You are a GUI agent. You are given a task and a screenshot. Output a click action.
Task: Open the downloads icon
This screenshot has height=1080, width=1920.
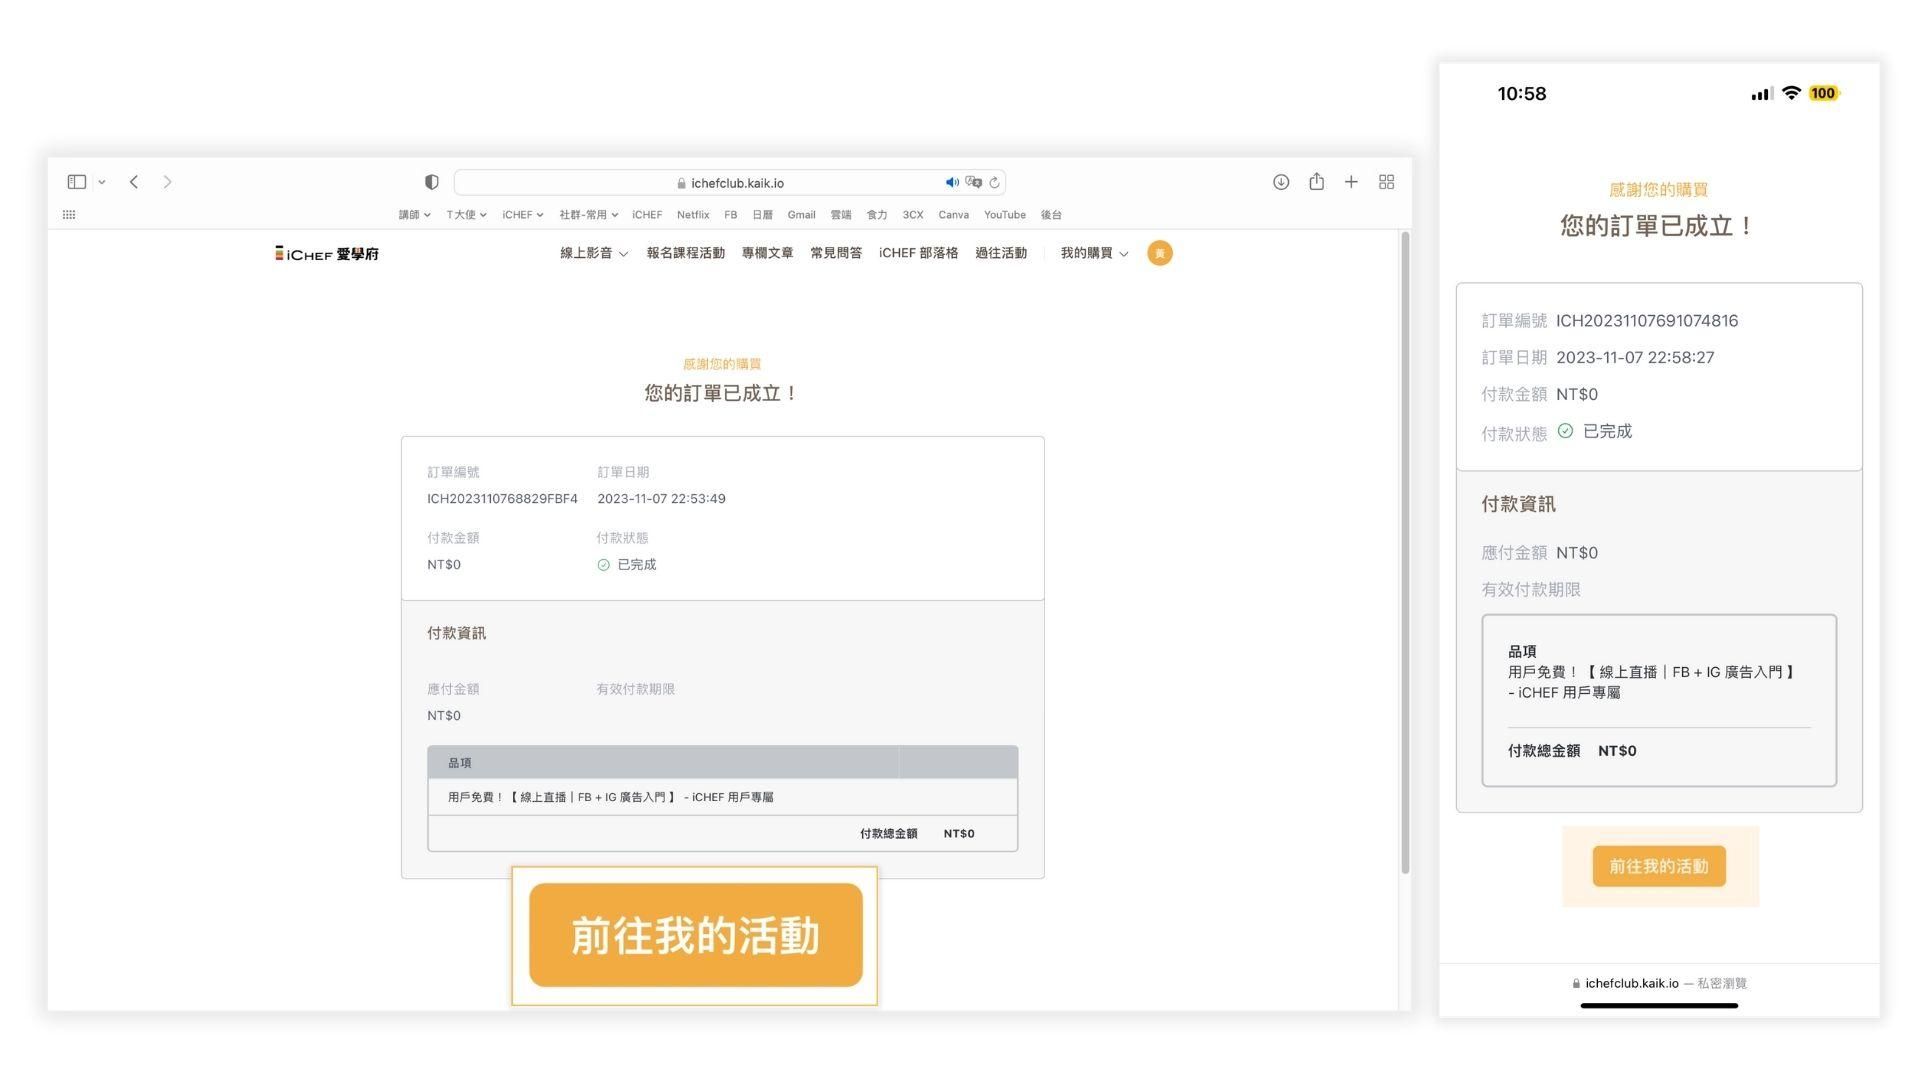(1281, 182)
